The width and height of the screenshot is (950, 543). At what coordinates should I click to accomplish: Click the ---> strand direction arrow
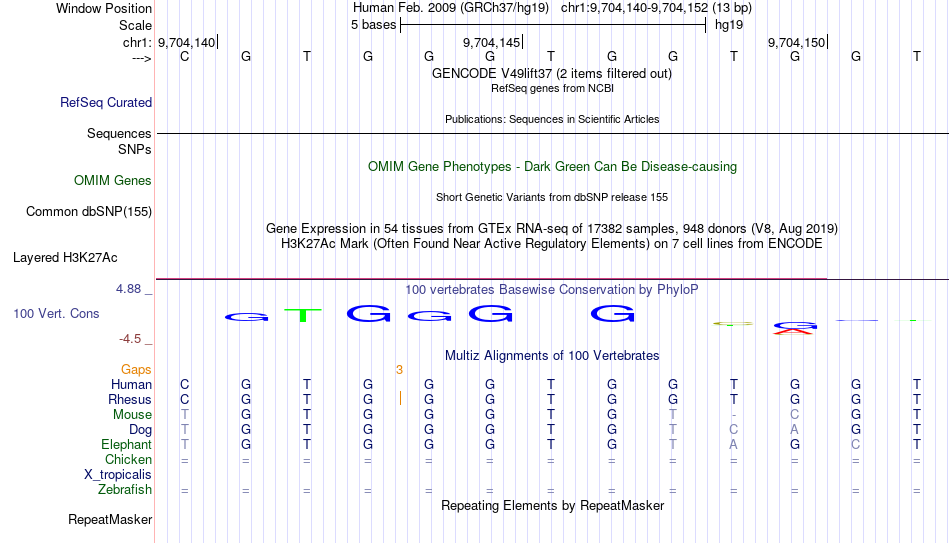142,58
